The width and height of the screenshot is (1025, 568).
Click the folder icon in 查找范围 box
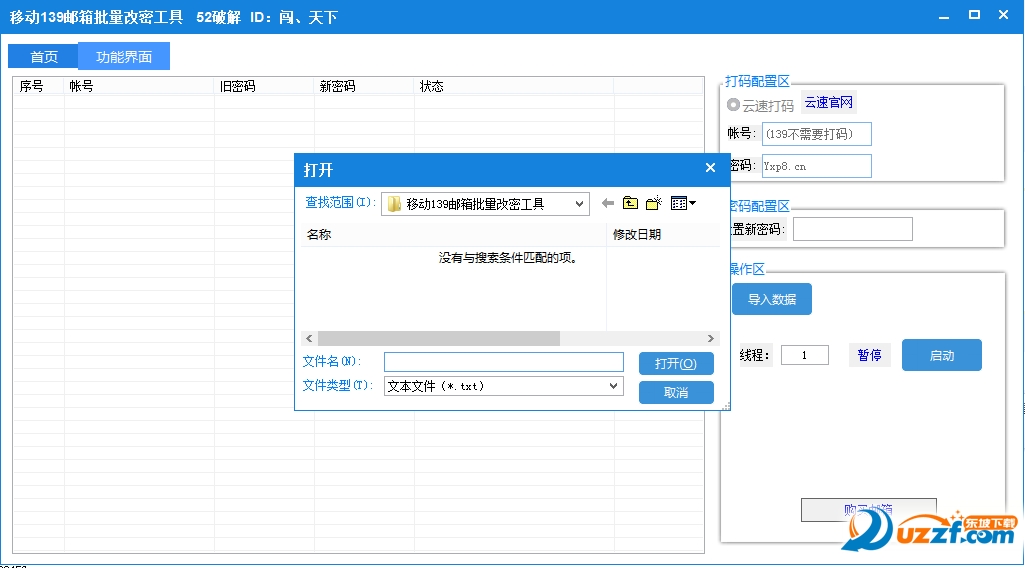pos(395,204)
